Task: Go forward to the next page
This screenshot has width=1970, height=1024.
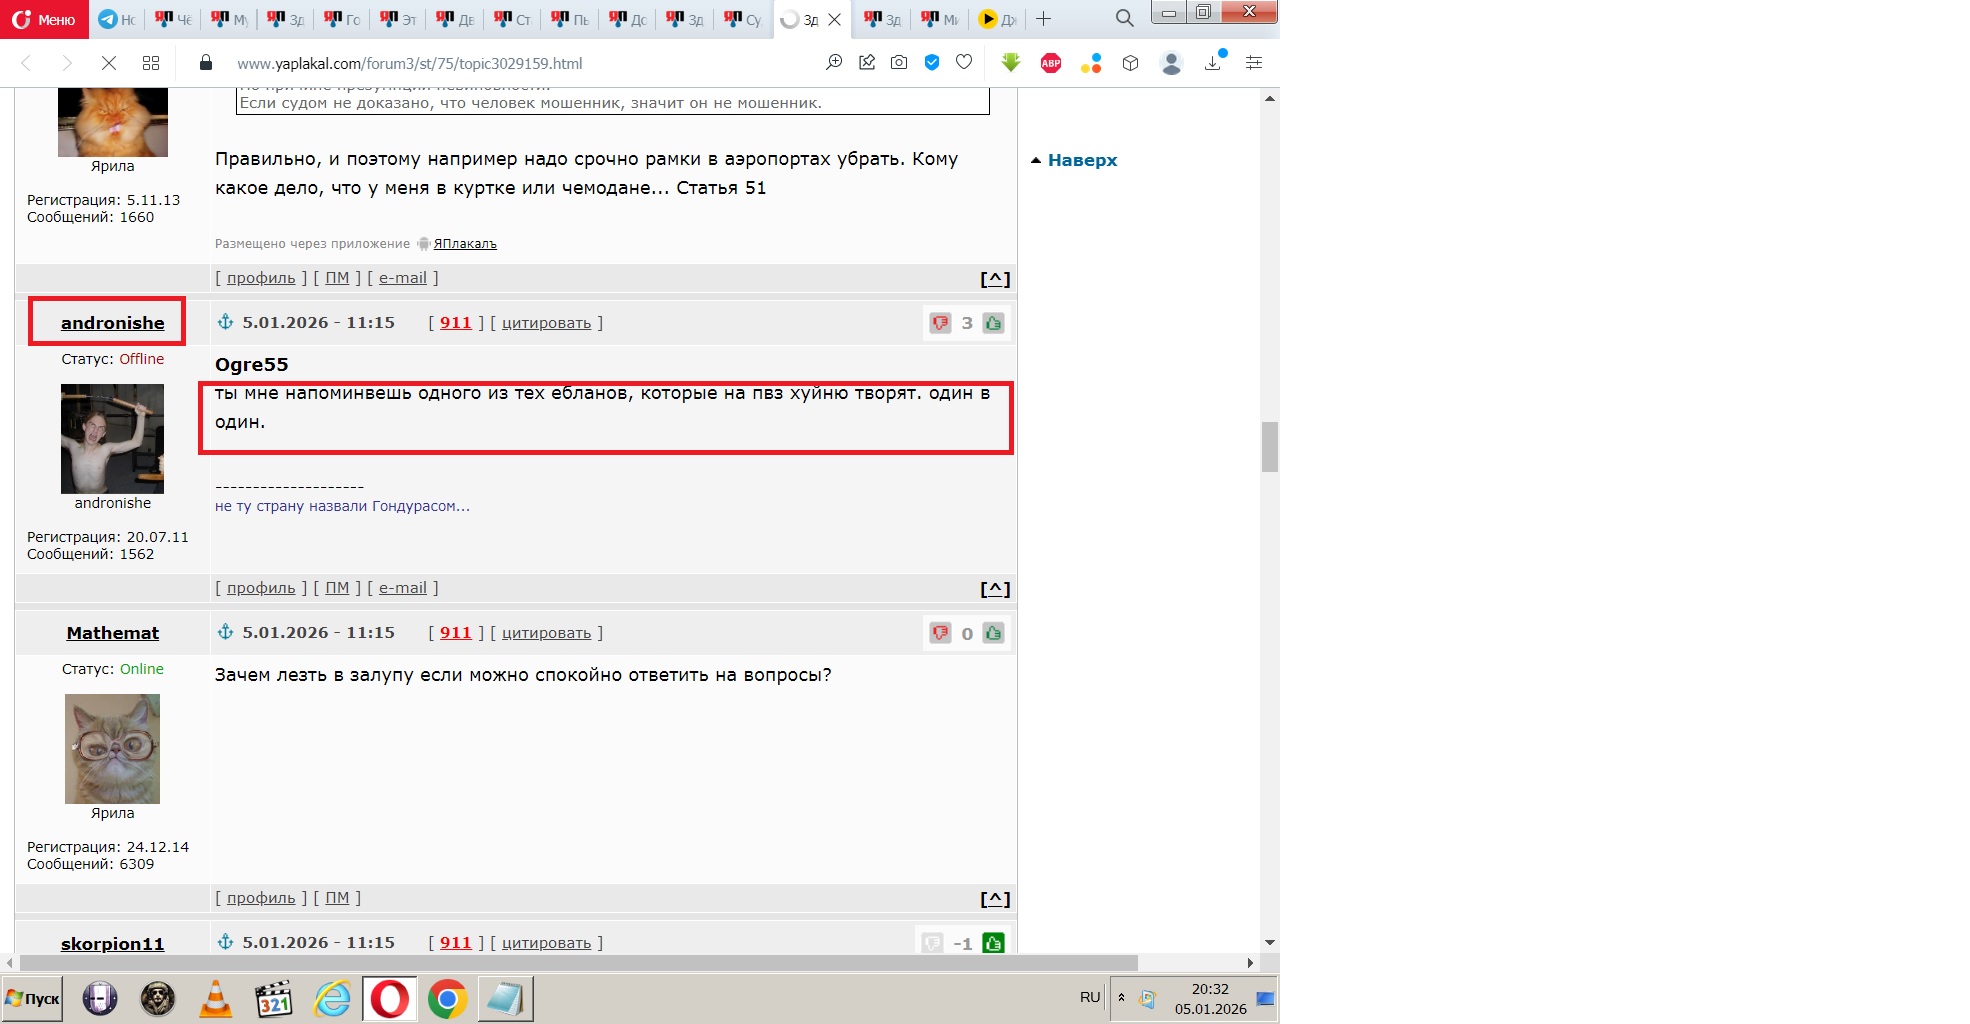Action: tap(67, 63)
